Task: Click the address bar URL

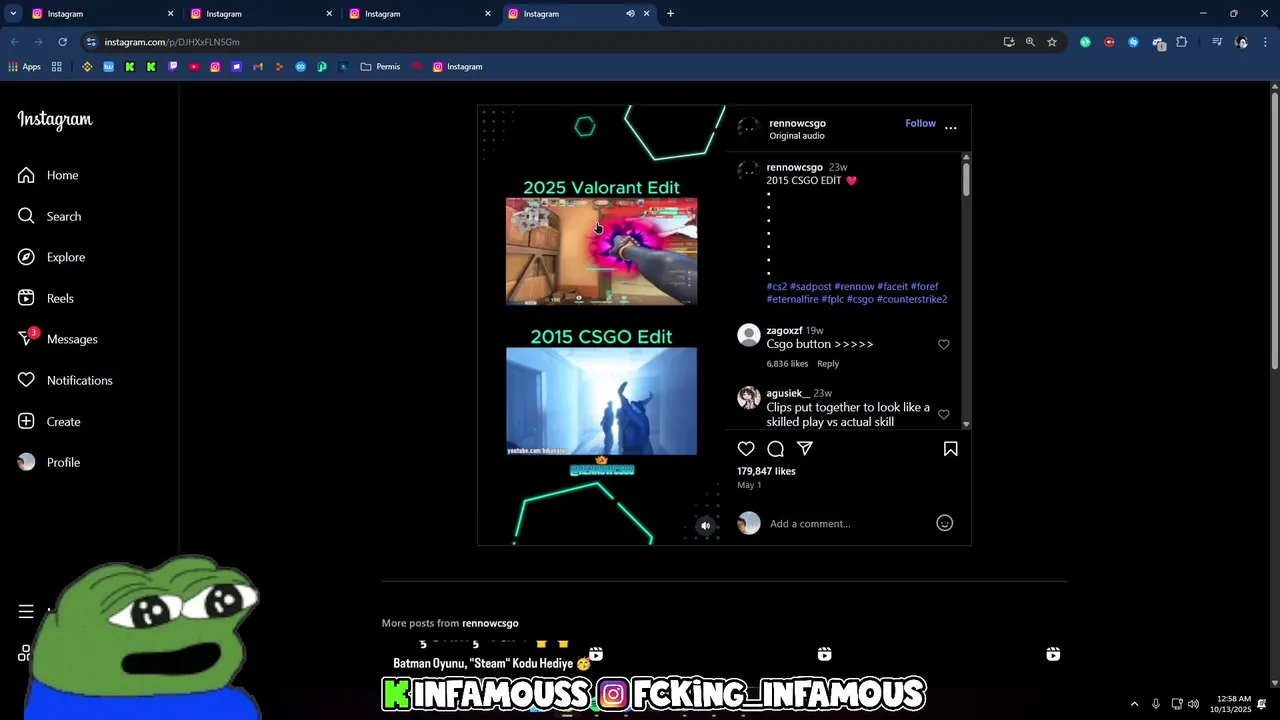Action: tap(172, 42)
